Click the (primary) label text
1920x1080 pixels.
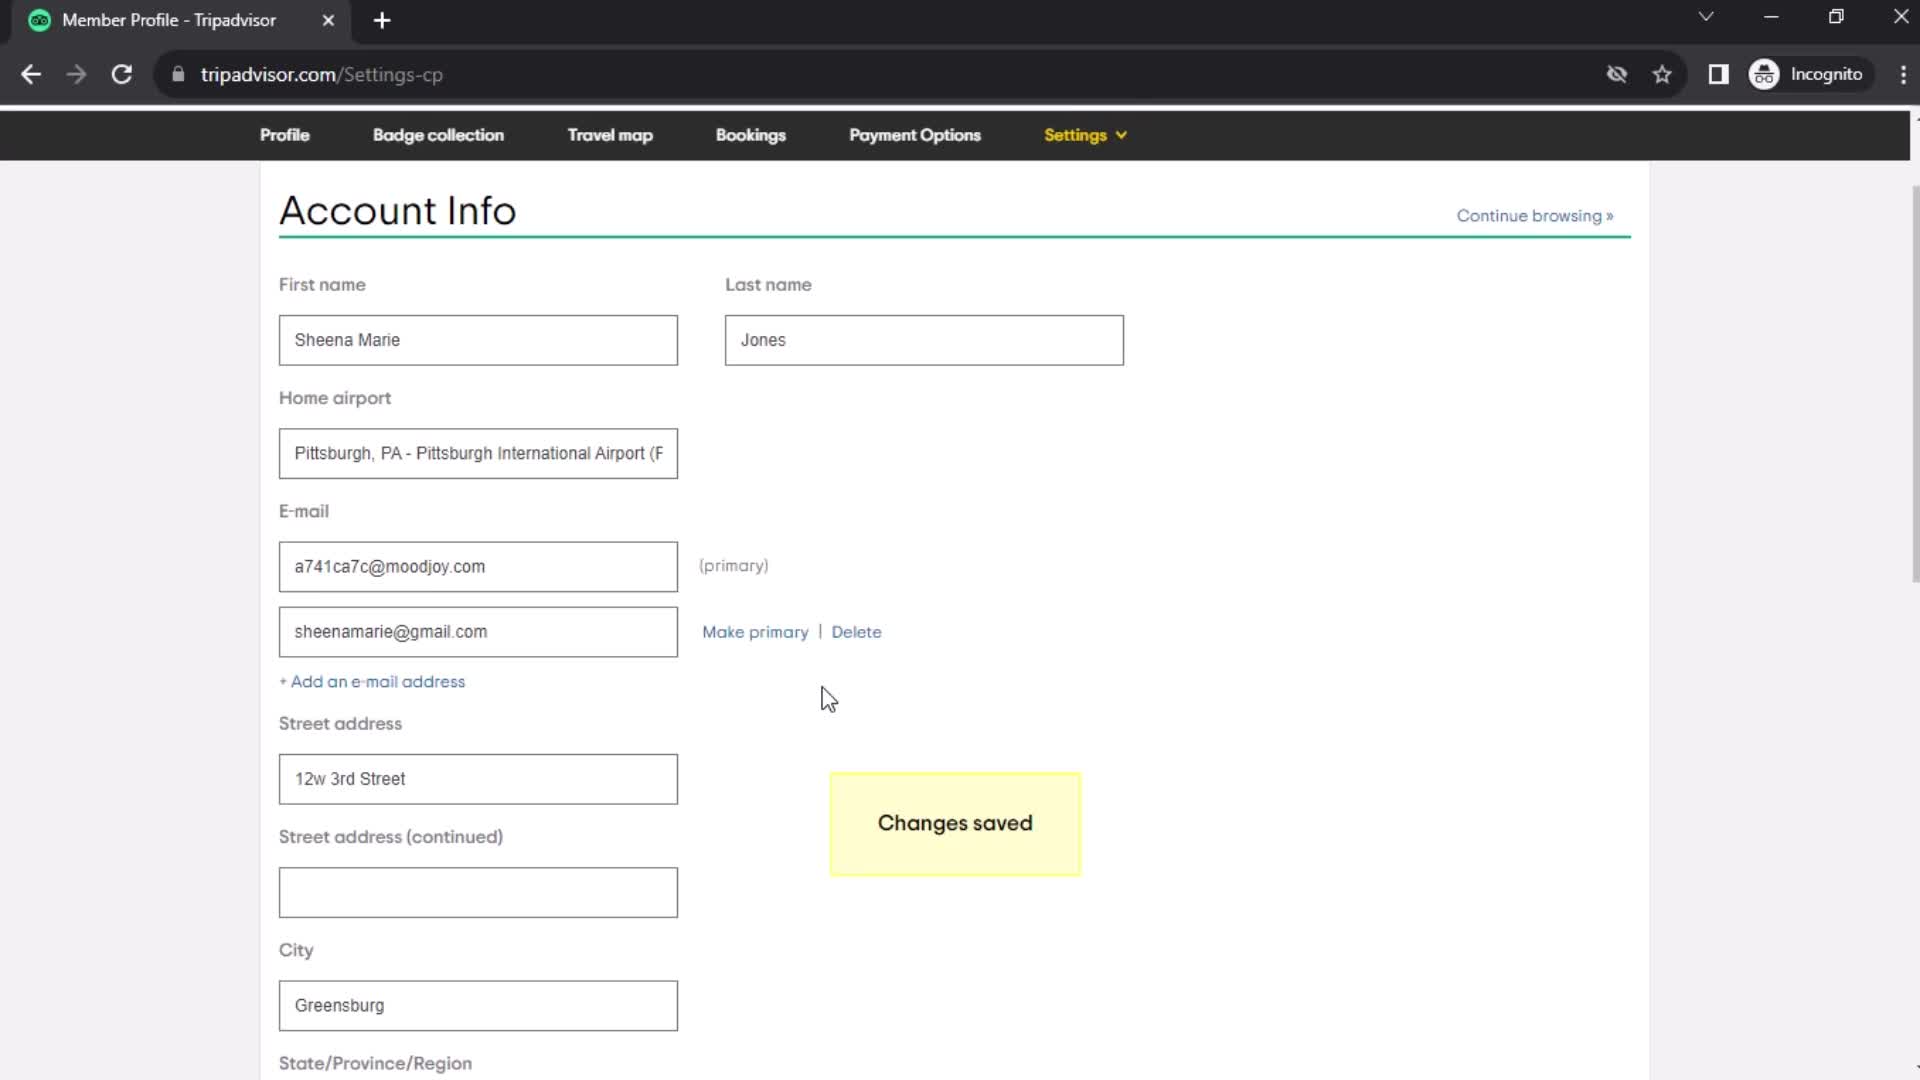point(733,566)
